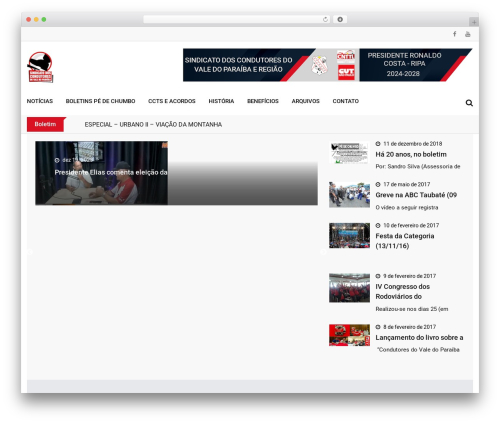The image size is (500, 423).
Task: Open 'Lançamento do livro sobre a' article
Action: pos(419,337)
